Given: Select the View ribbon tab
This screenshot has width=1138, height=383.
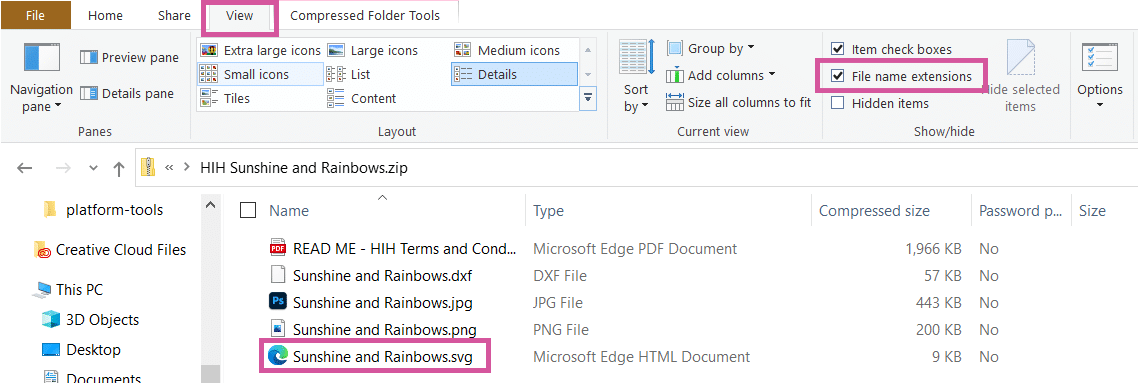Looking at the screenshot, I should tap(240, 15).
